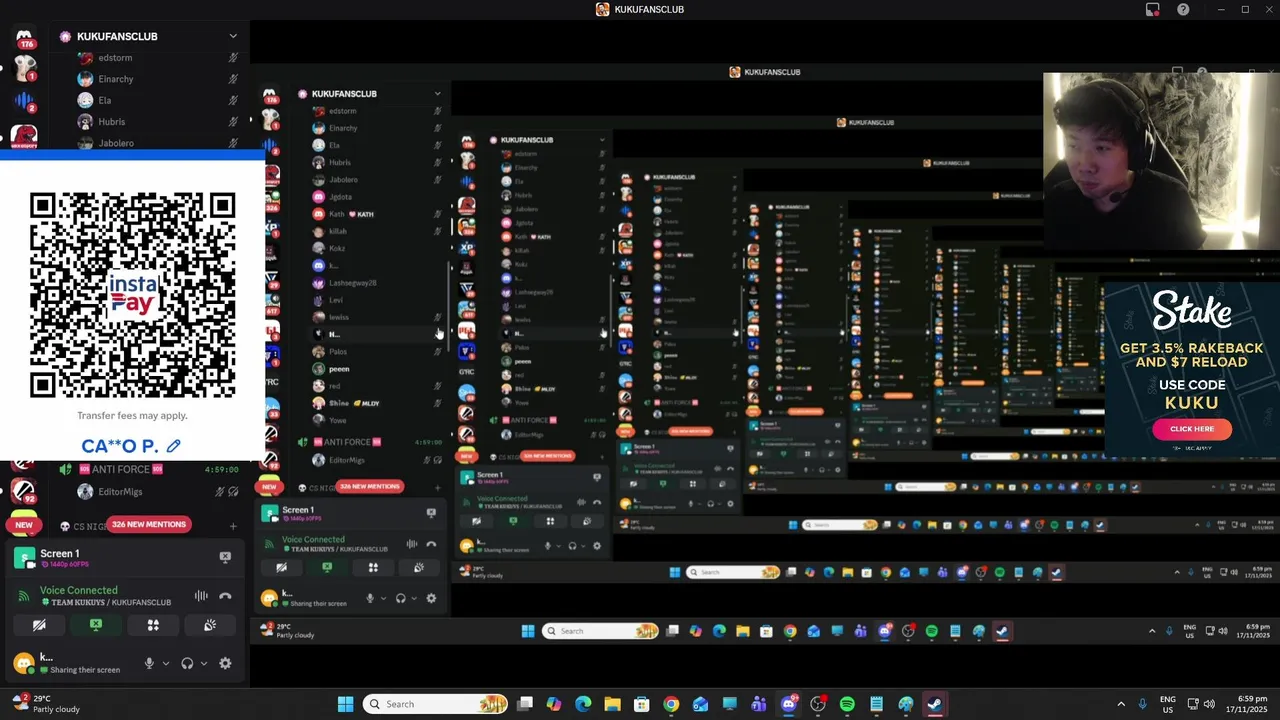The width and height of the screenshot is (1280, 720).
Task: Open the blue waveform server with 2 badge
Action: 24,101
